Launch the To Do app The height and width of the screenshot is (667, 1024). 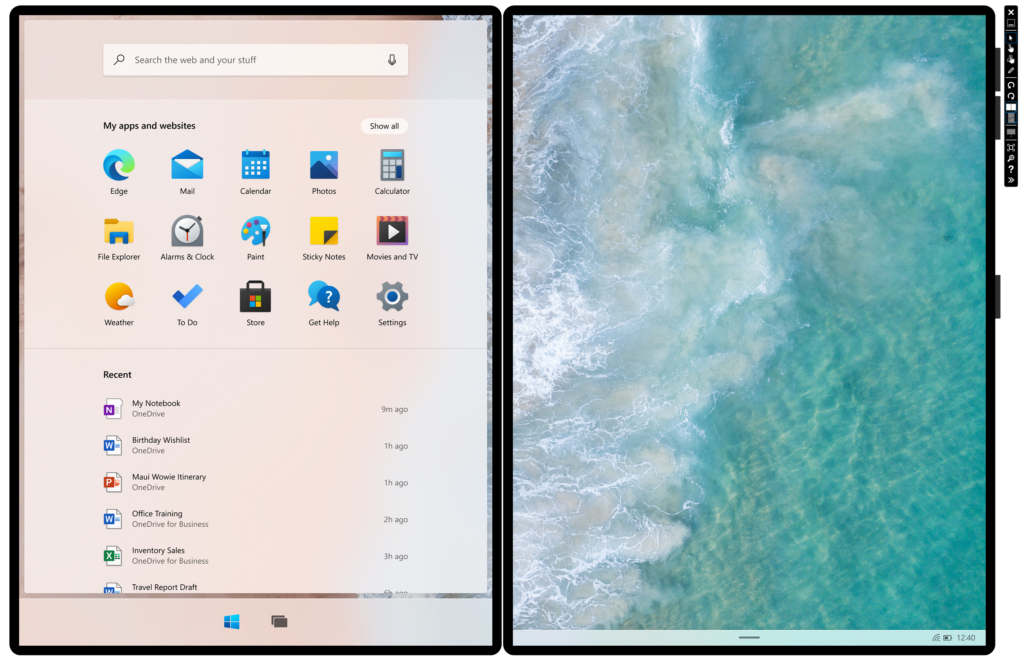click(x=187, y=304)
